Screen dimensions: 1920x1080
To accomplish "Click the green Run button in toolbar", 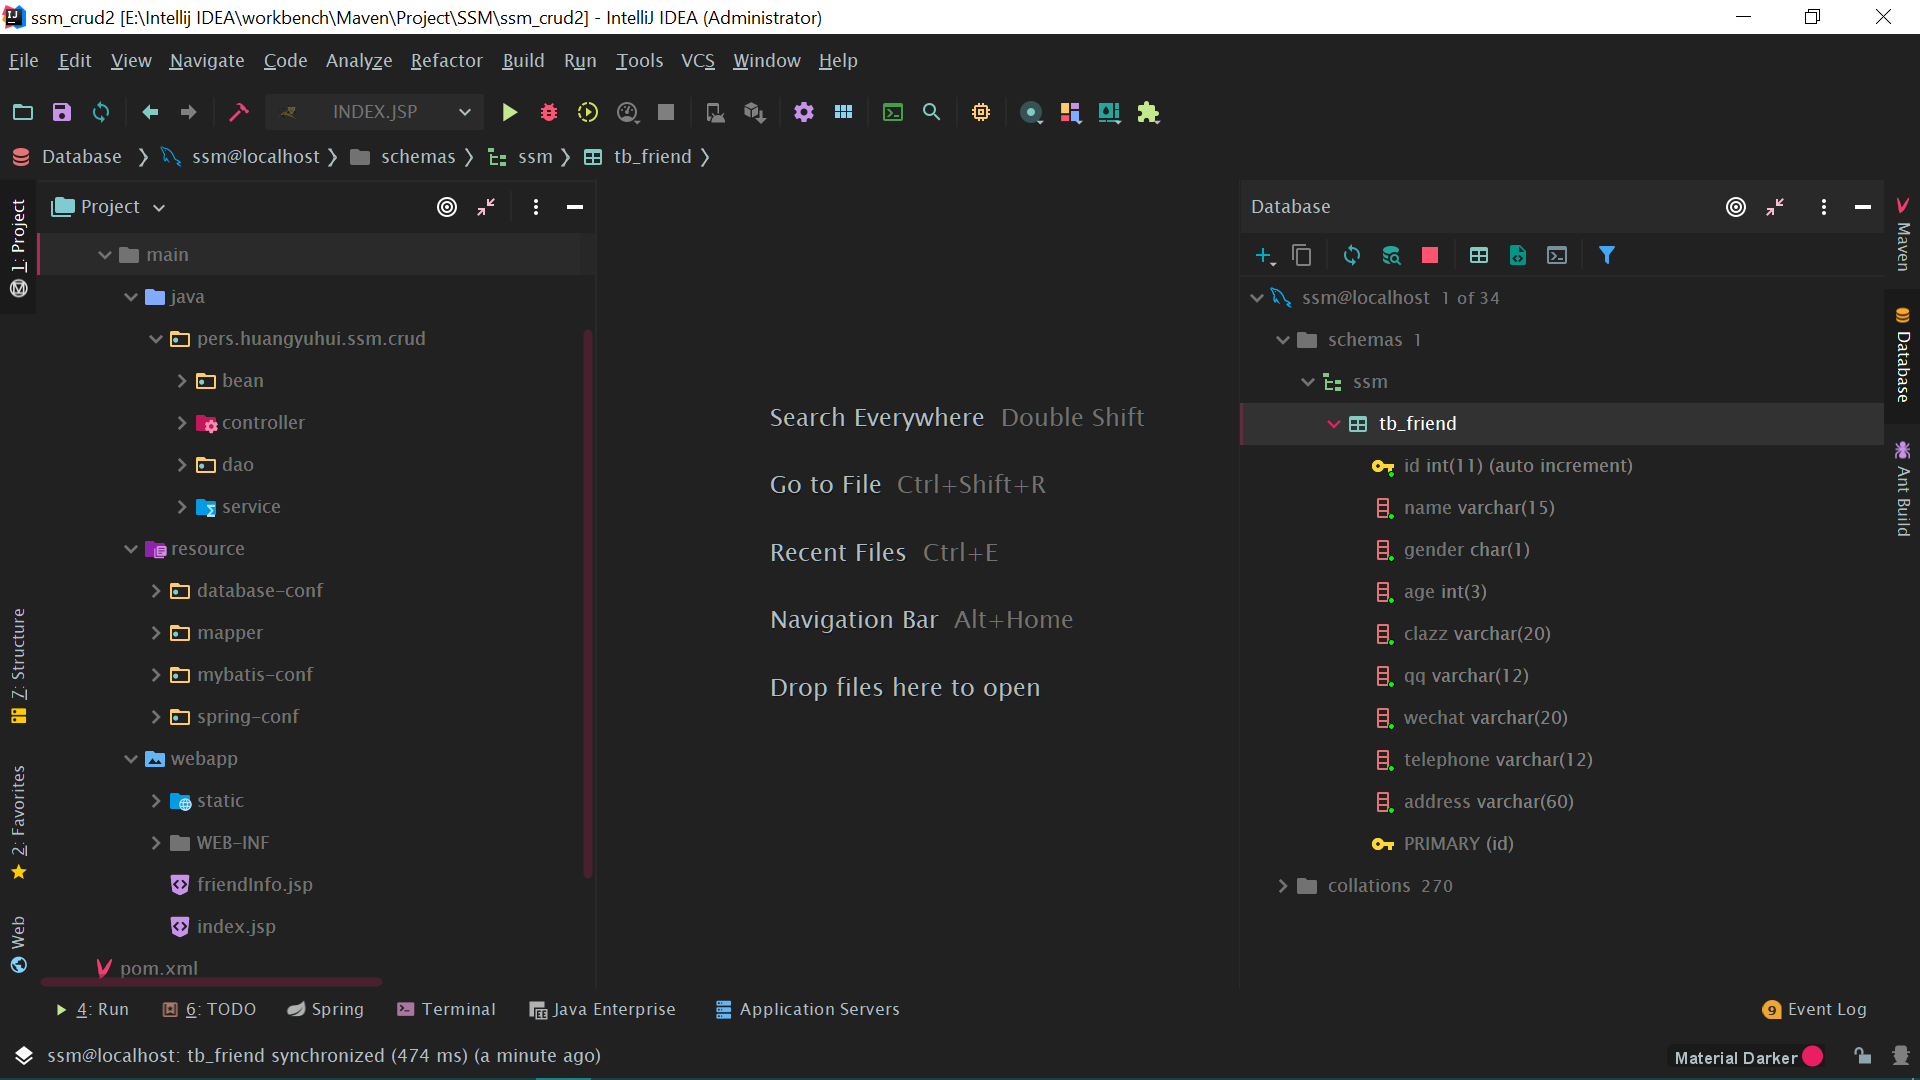I will point(509,112).
